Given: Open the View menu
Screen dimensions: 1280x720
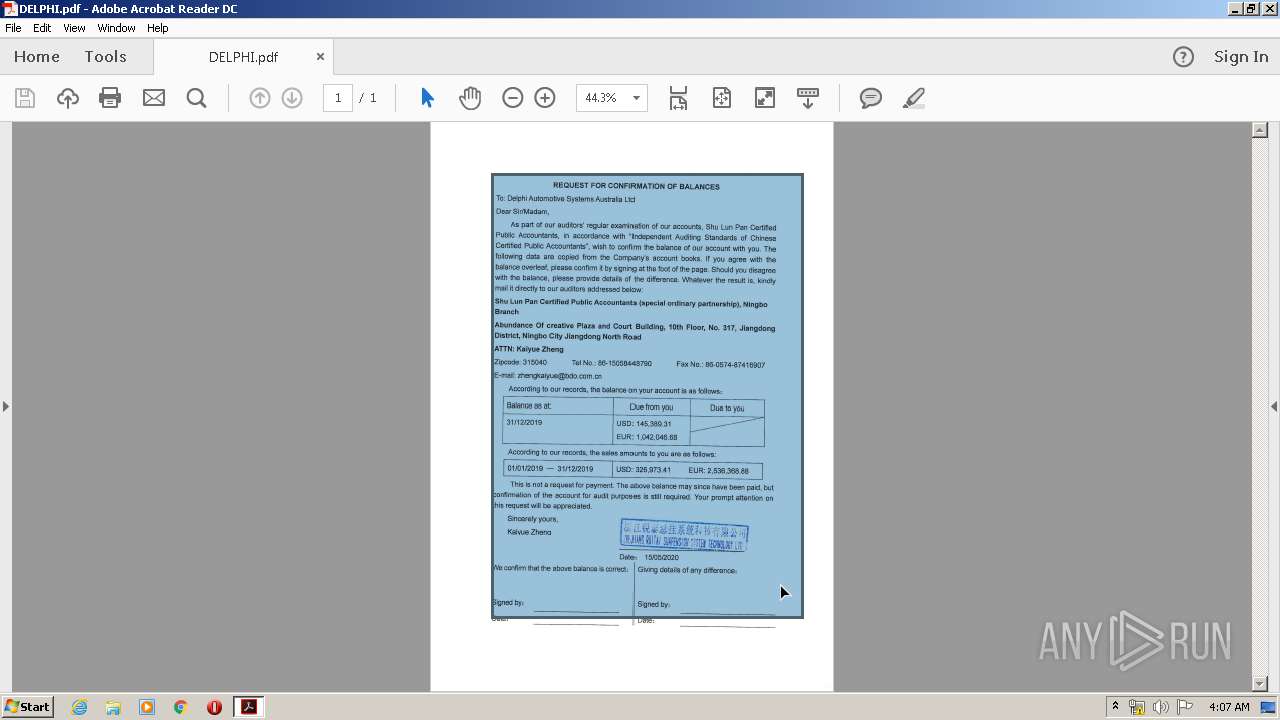Looking at the screenshot, I should tap(74, 28).
